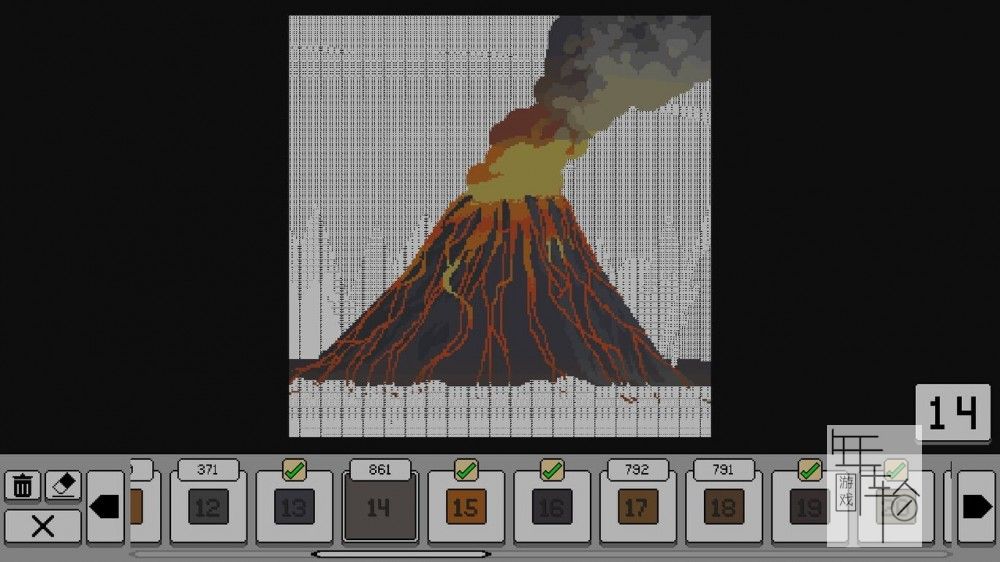This screenshot has width=1000, height=562.
Task: Select color 18 in the palette
Action: (x=722, y=507)
